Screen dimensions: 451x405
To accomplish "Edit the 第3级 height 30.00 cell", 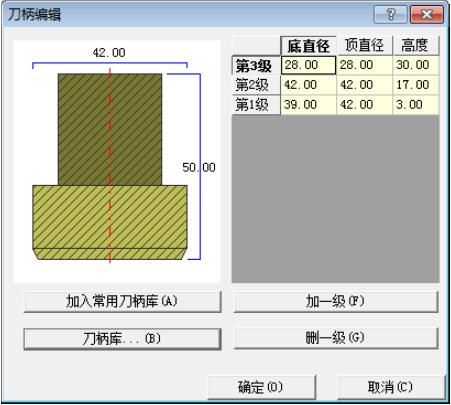I will click(416, 65).
